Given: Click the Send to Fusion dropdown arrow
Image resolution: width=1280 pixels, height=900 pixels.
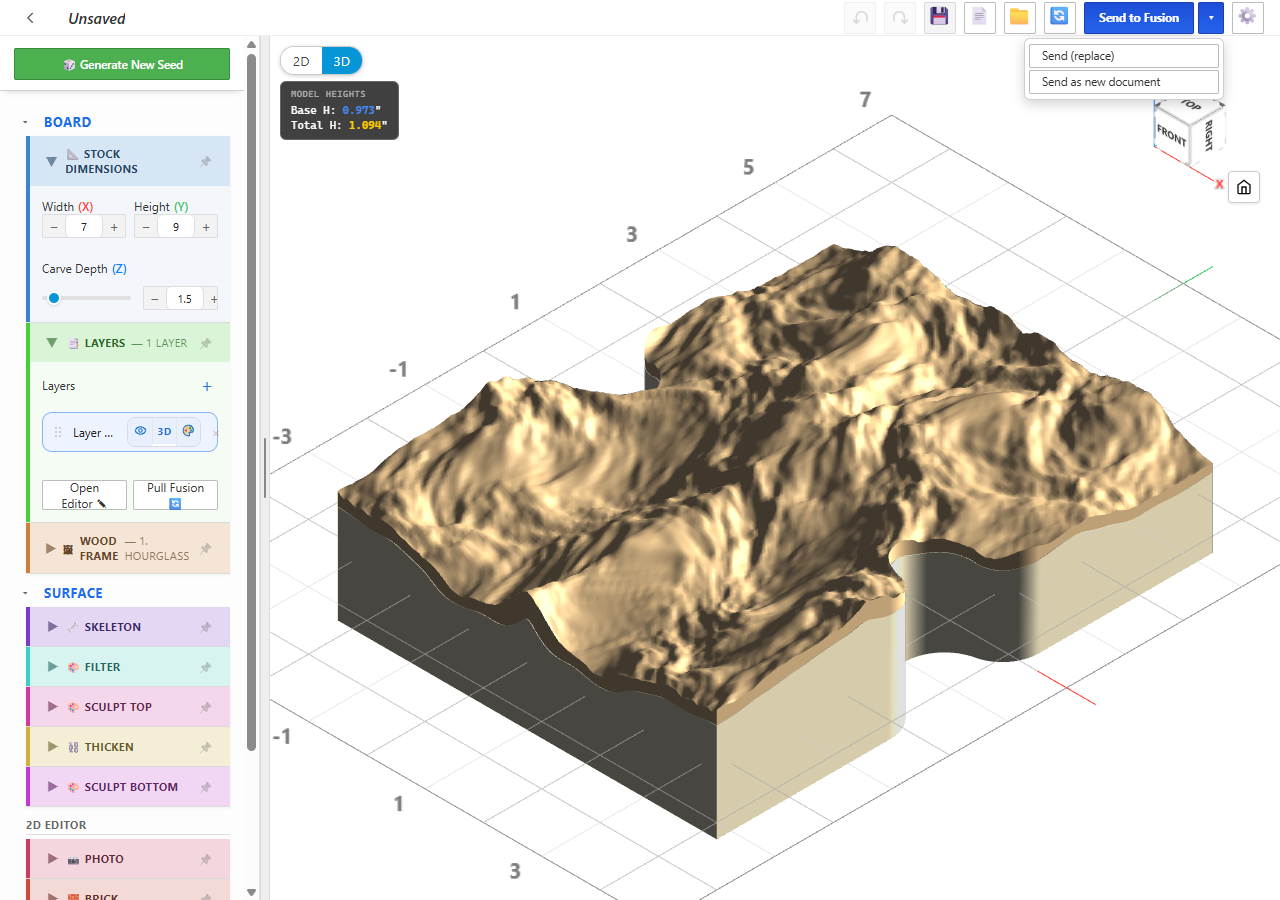Looking at the screenshot, I should click(x=1211, y=17).
